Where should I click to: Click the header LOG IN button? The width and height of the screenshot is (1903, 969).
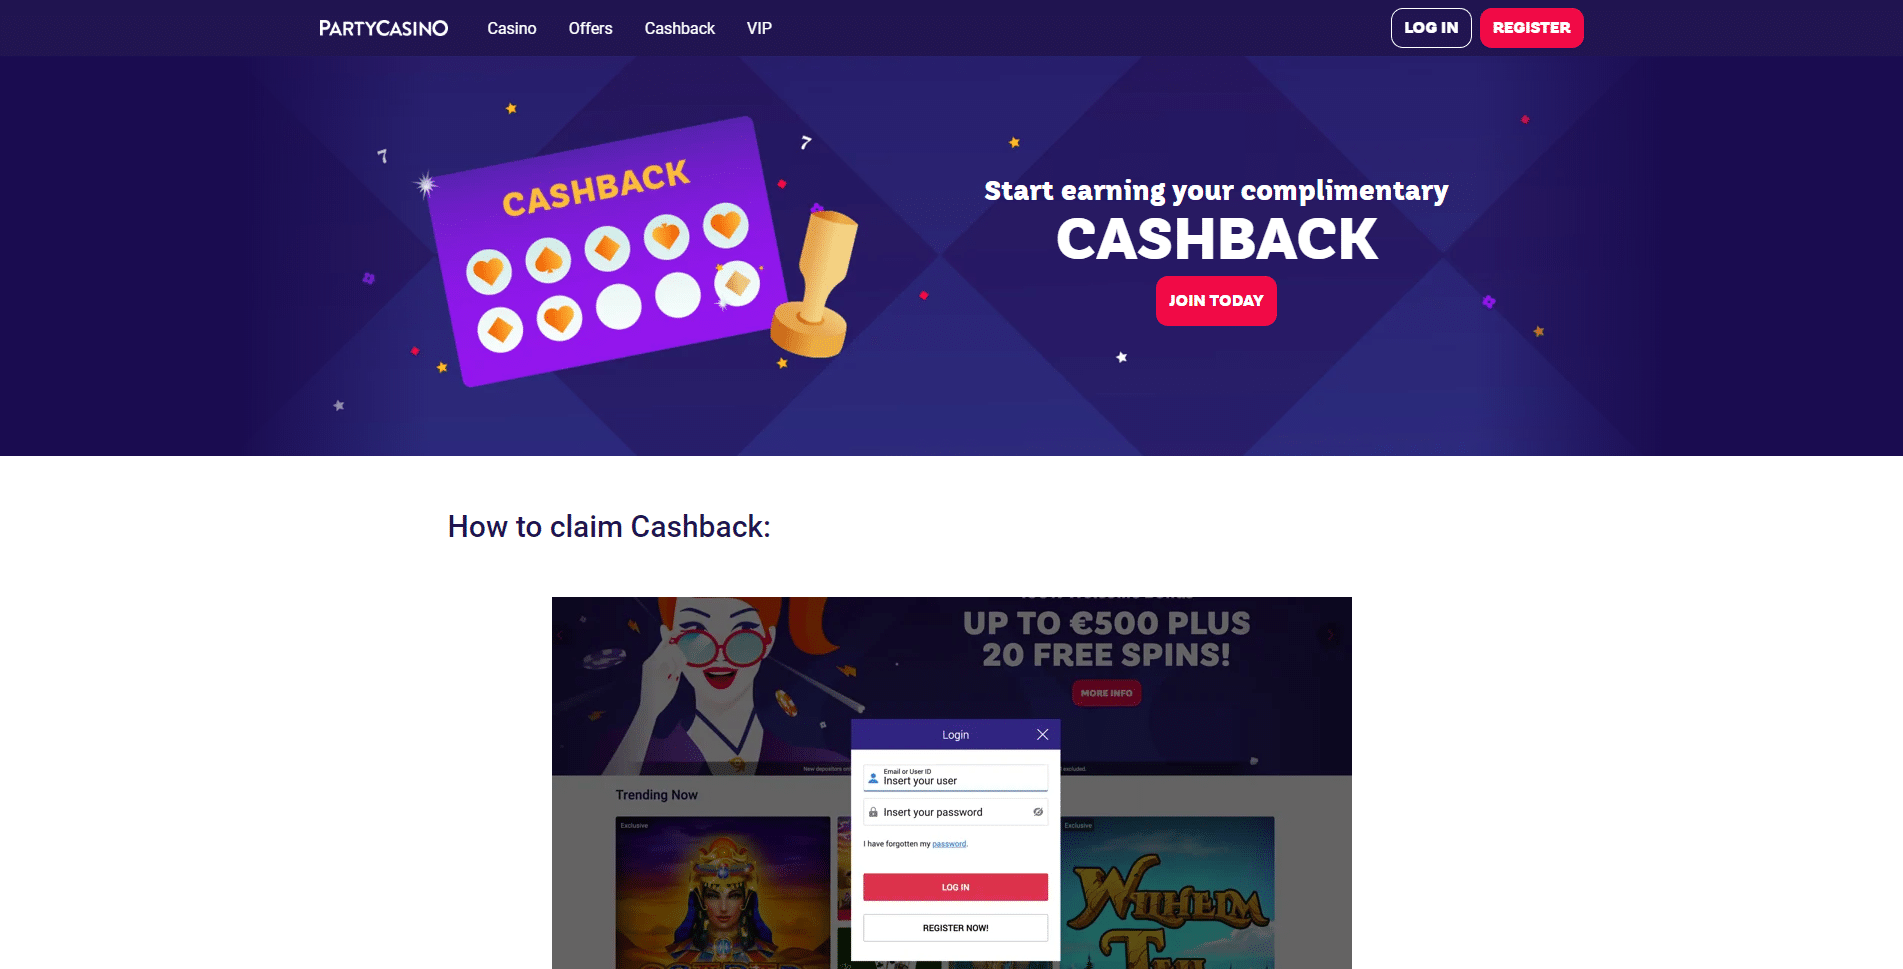[x=1431, y=28]
